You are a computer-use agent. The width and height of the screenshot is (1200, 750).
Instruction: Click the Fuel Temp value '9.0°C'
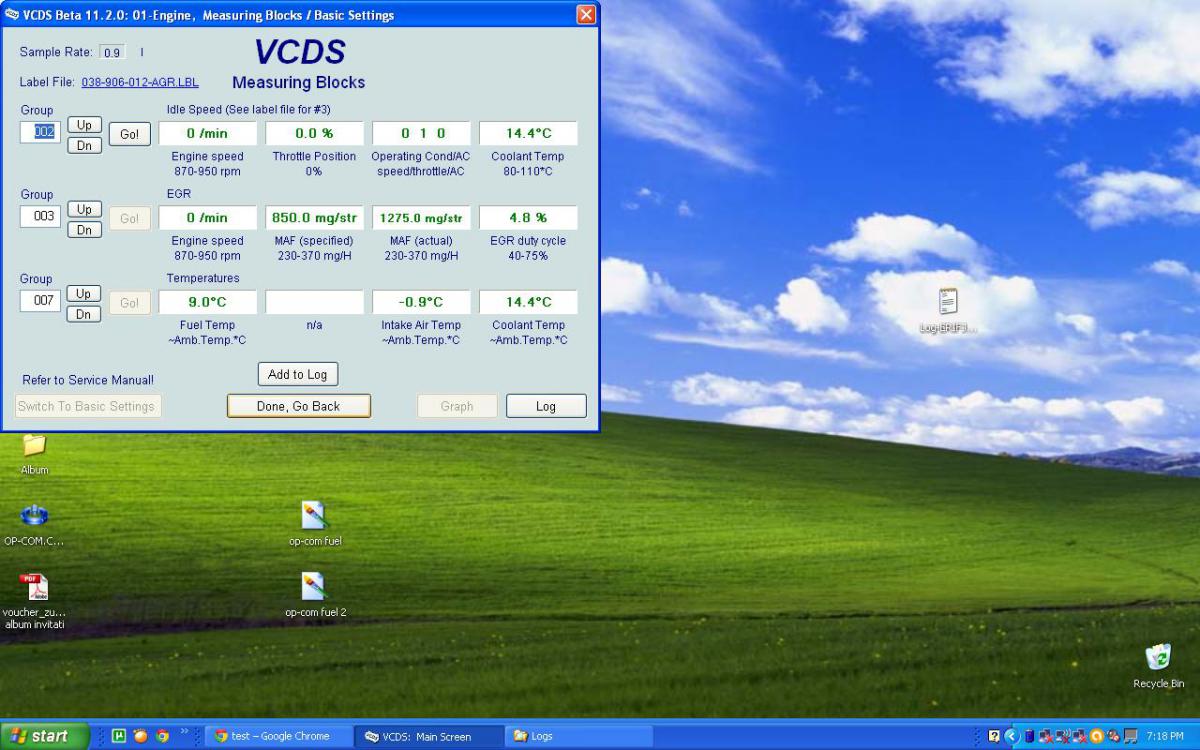(x=207, y=302)
